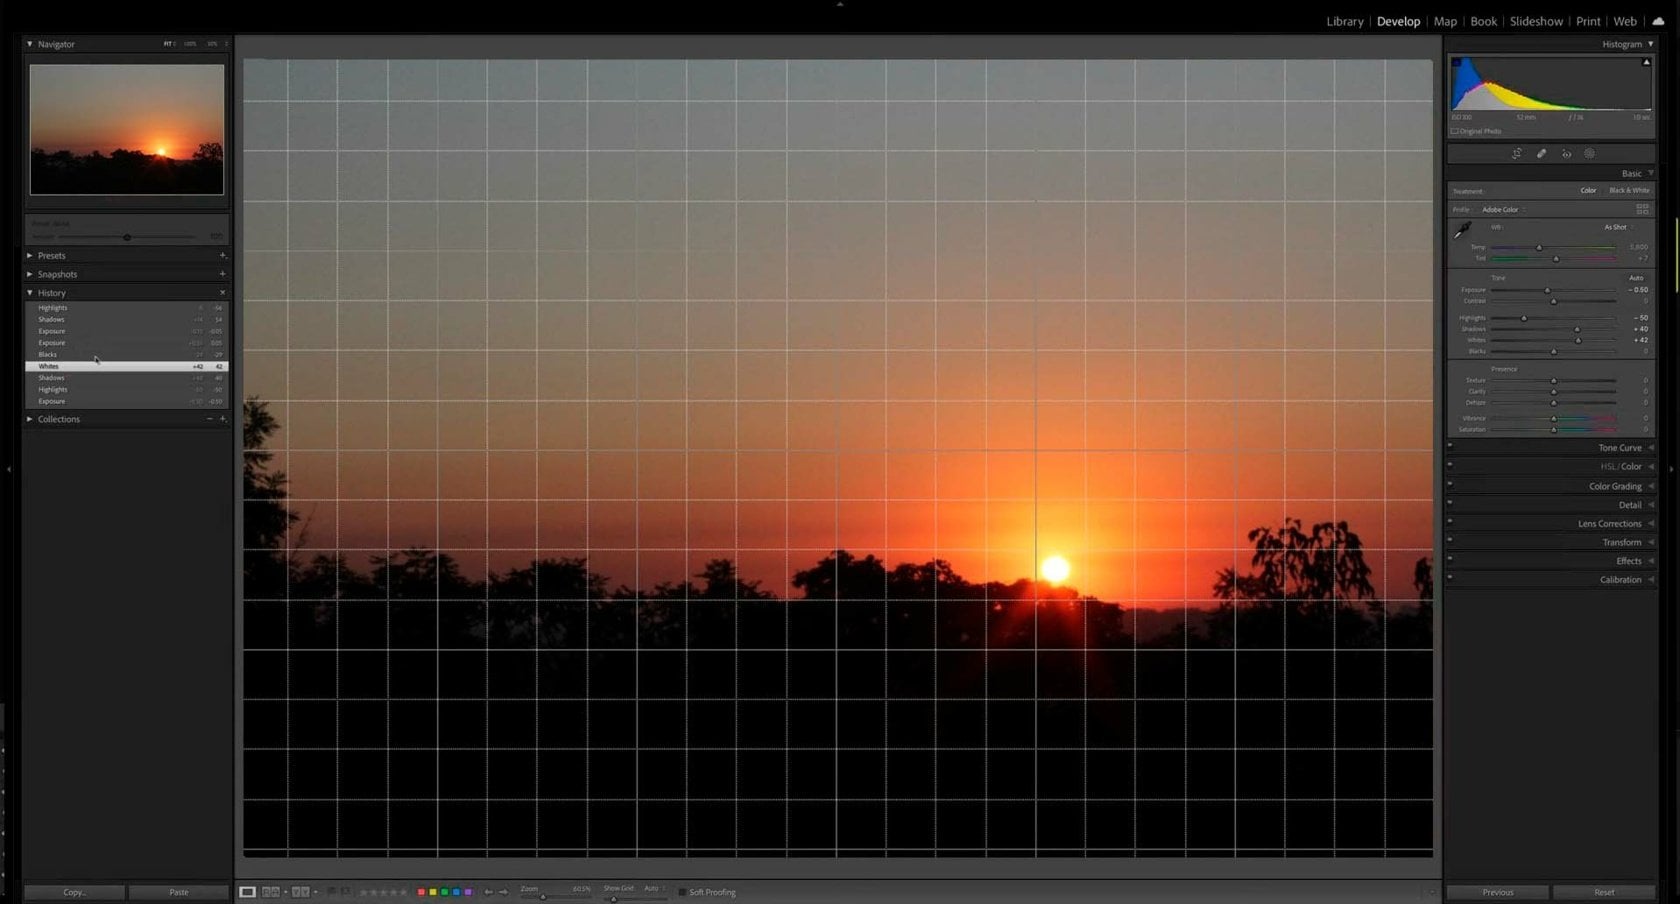
Task: Click the Copy... button
Action: coord(73,891)
